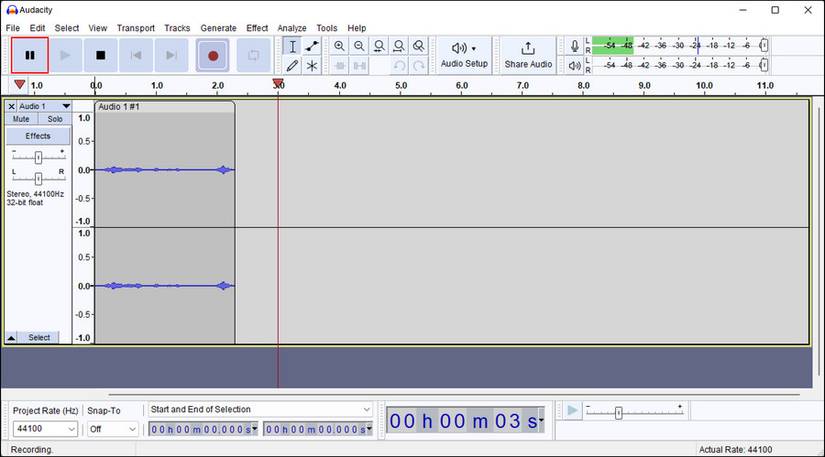Image resolution: width=825 pixels, height=457 pixels.
Task: Select the Multi-tool asterisk
Action: (x=312, y=66)
